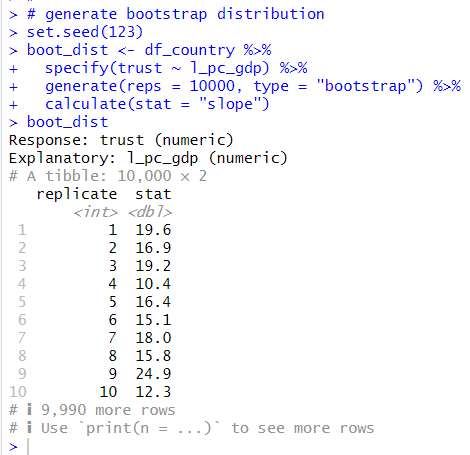Viewport: 470px width, 455px height.
Task: Click the stat value 15.1
Action: (x=153, y=320)
